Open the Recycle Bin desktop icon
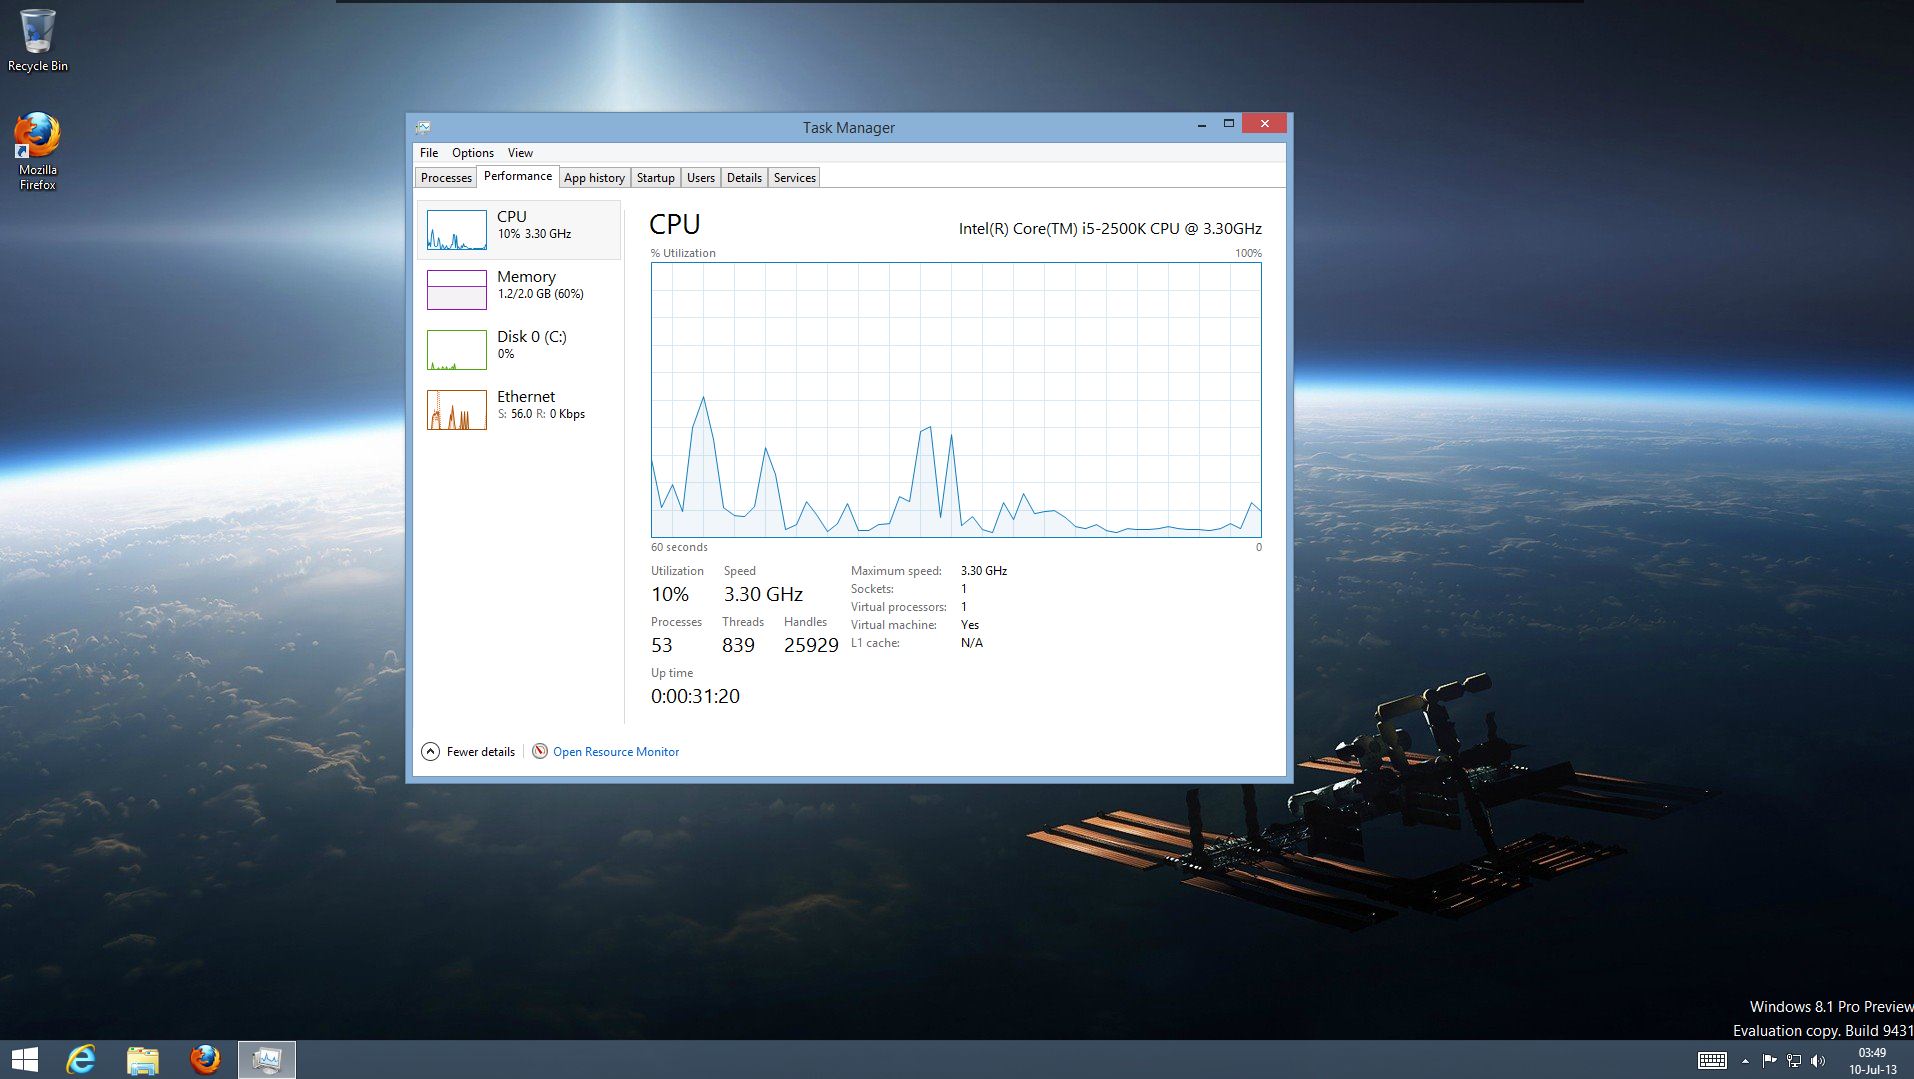Image resolution: width=1914 pixels, height=1079 pixels. click(x=37, y=41)
